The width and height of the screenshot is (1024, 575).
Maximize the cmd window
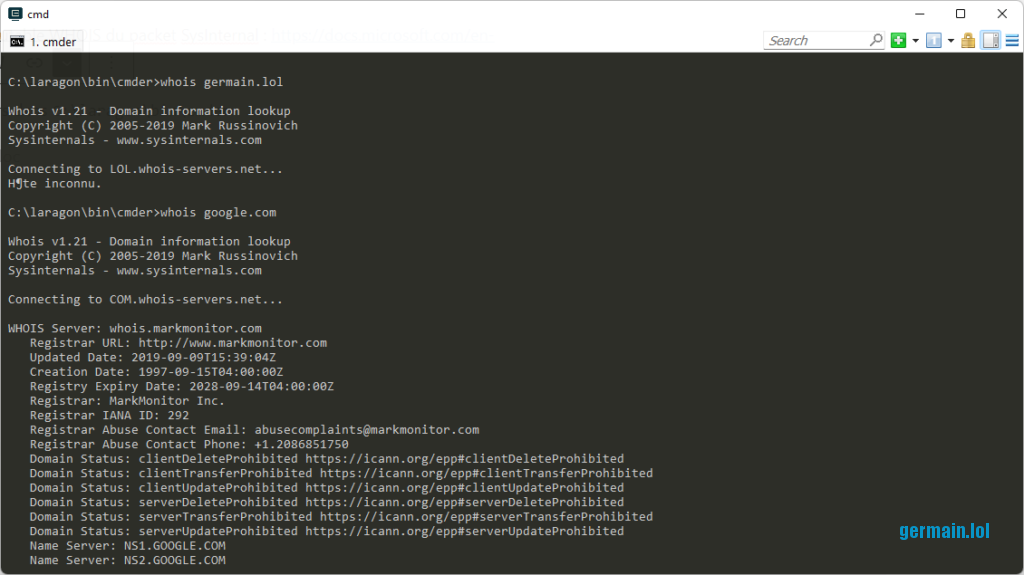click(960, 14)
